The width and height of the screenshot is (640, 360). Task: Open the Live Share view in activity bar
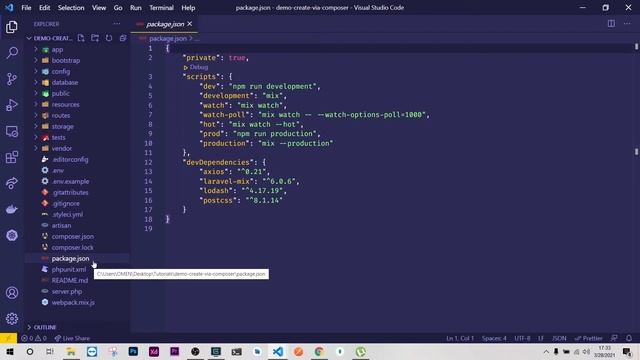click(12, 183)
